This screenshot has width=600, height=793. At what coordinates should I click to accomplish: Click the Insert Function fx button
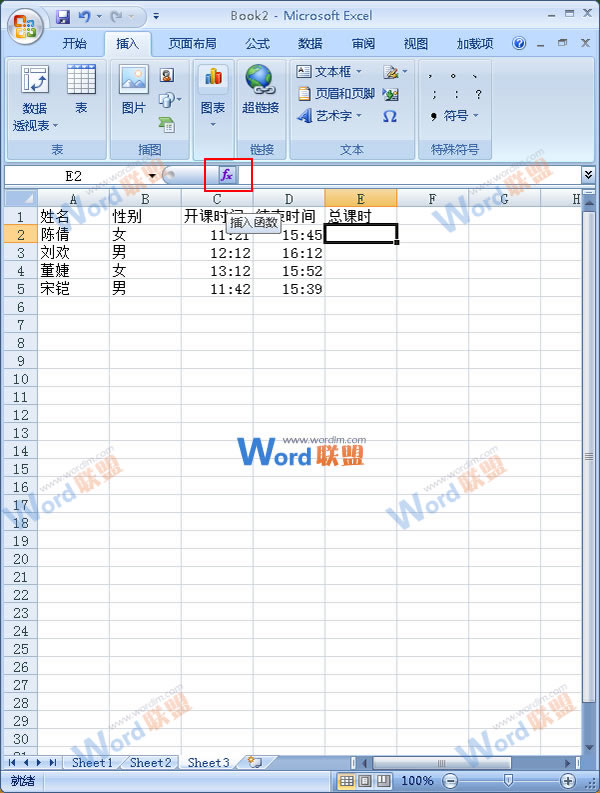227,175
